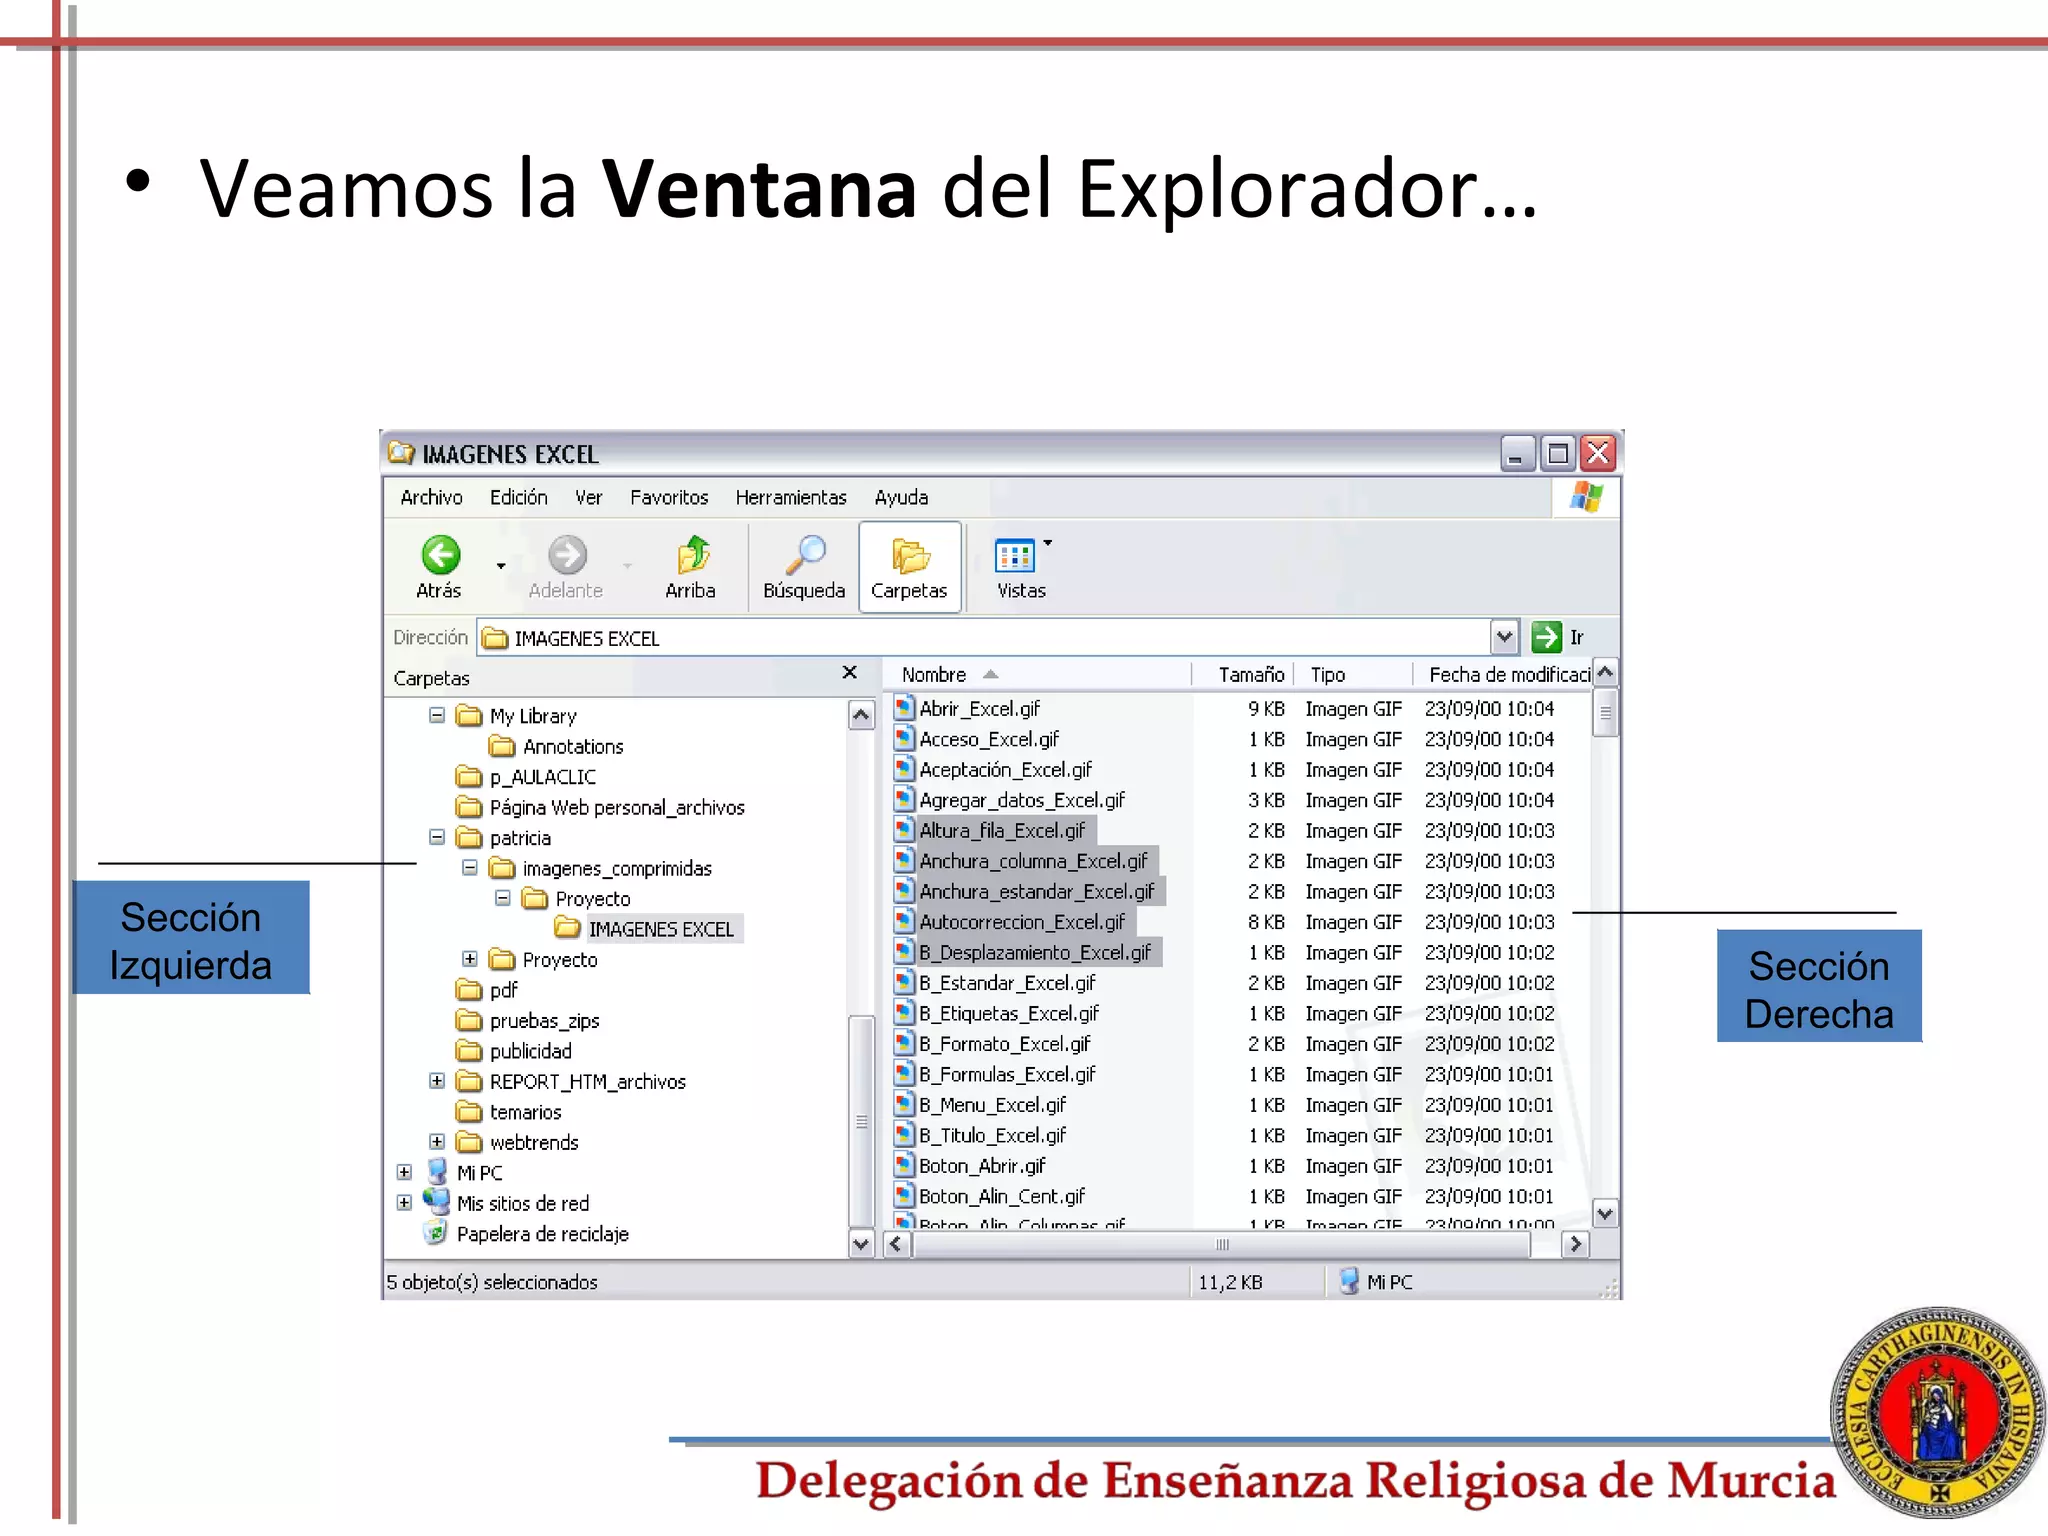The width and height of the screenshot is (2048, 1536).
Task: Click the Windows flag logo in menu bar
Action: pos(1586,497)
